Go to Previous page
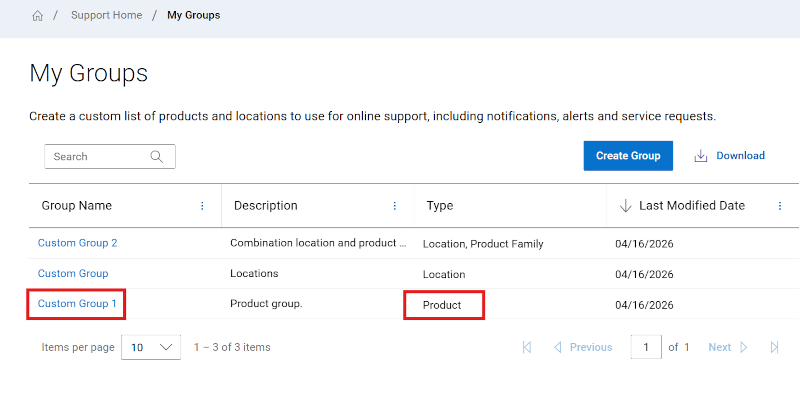Image resolution: width=800 pixels, height=396 pixels. point(583,348)
